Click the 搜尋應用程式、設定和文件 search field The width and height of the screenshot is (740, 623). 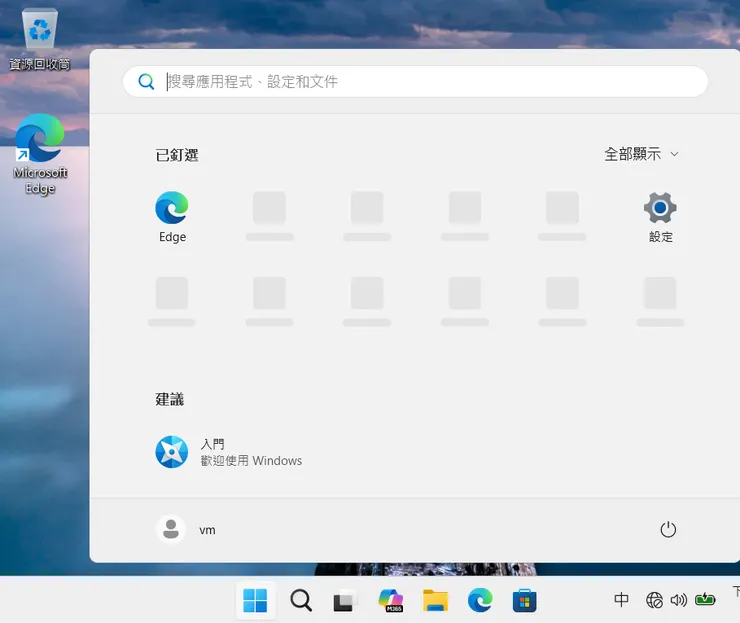415,82
